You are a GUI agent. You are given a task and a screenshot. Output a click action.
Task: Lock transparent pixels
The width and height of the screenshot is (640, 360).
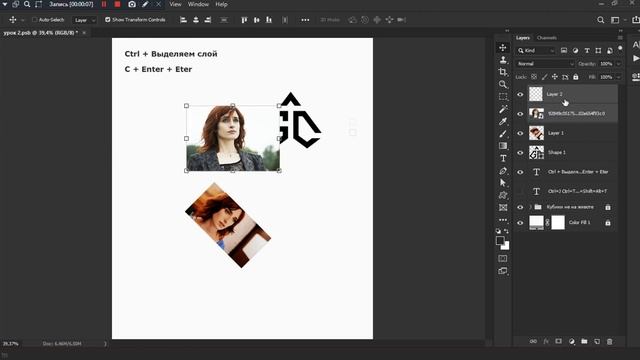(534, 77)
